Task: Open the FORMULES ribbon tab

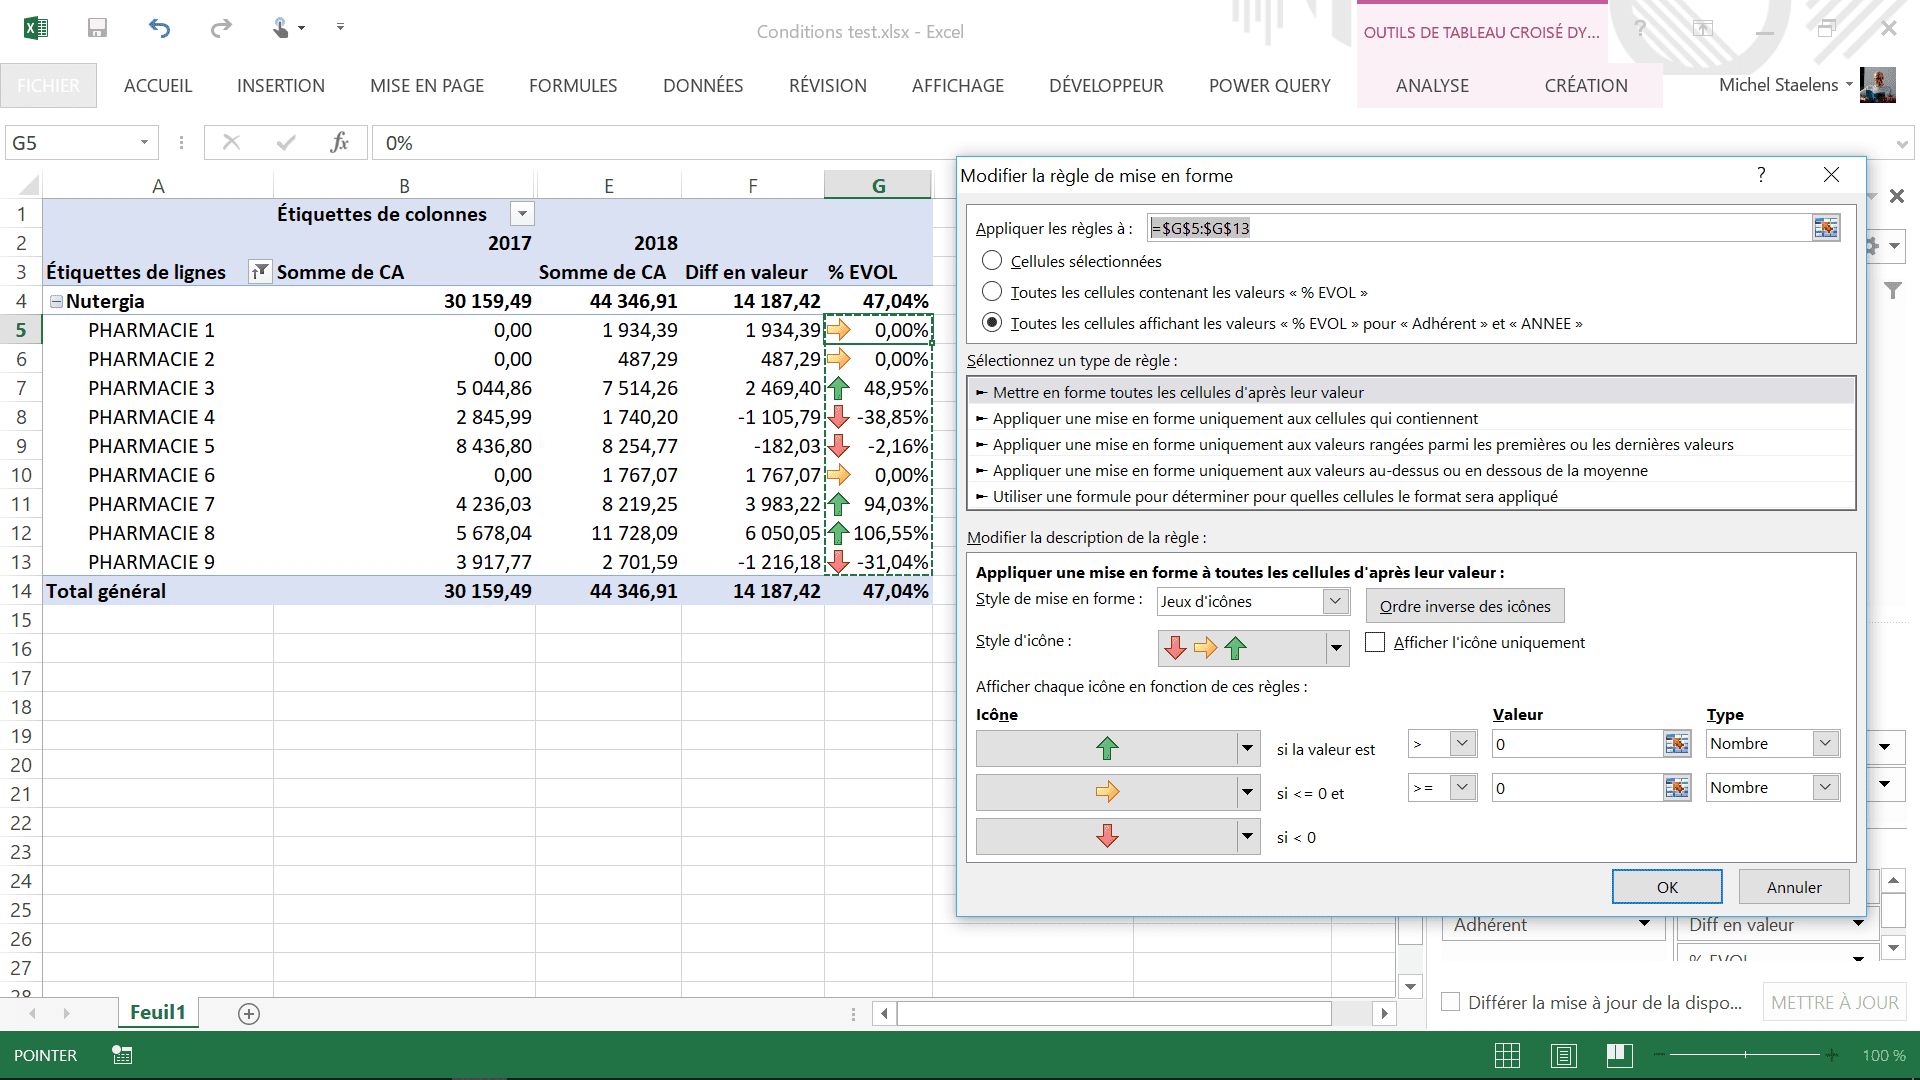Action: click(x=573, y=86)
